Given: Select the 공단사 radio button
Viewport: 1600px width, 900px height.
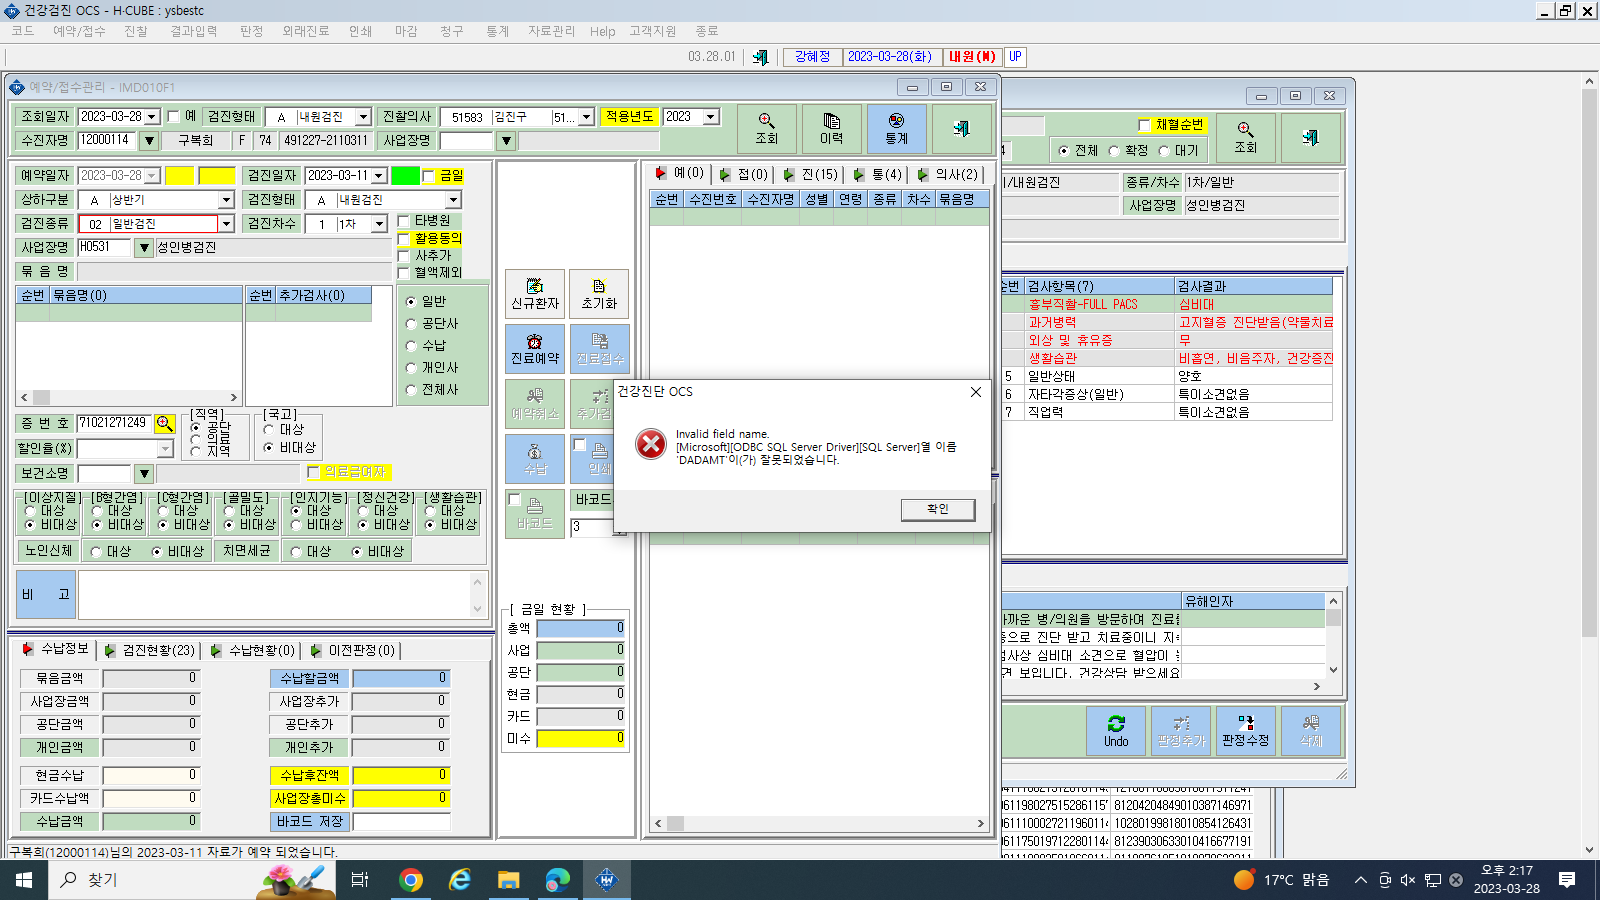Looking at the screenshot, I should click(411, 324).
